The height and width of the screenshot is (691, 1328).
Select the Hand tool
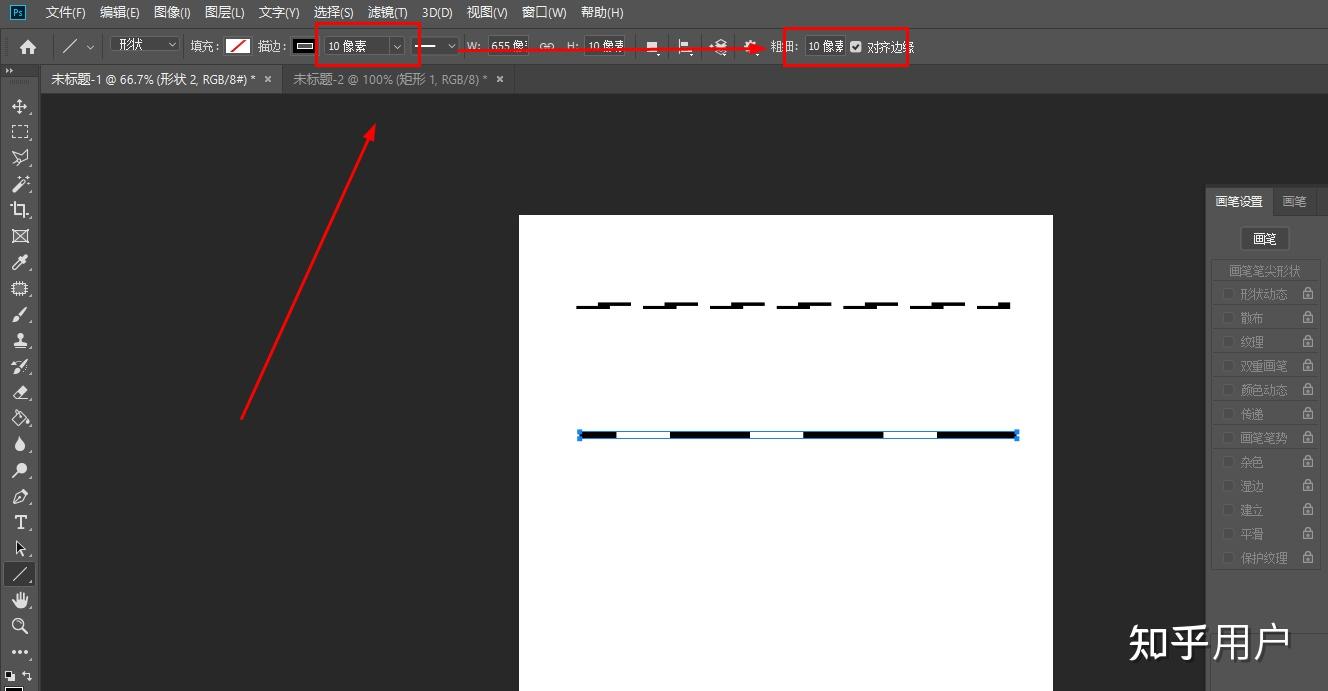19,600
